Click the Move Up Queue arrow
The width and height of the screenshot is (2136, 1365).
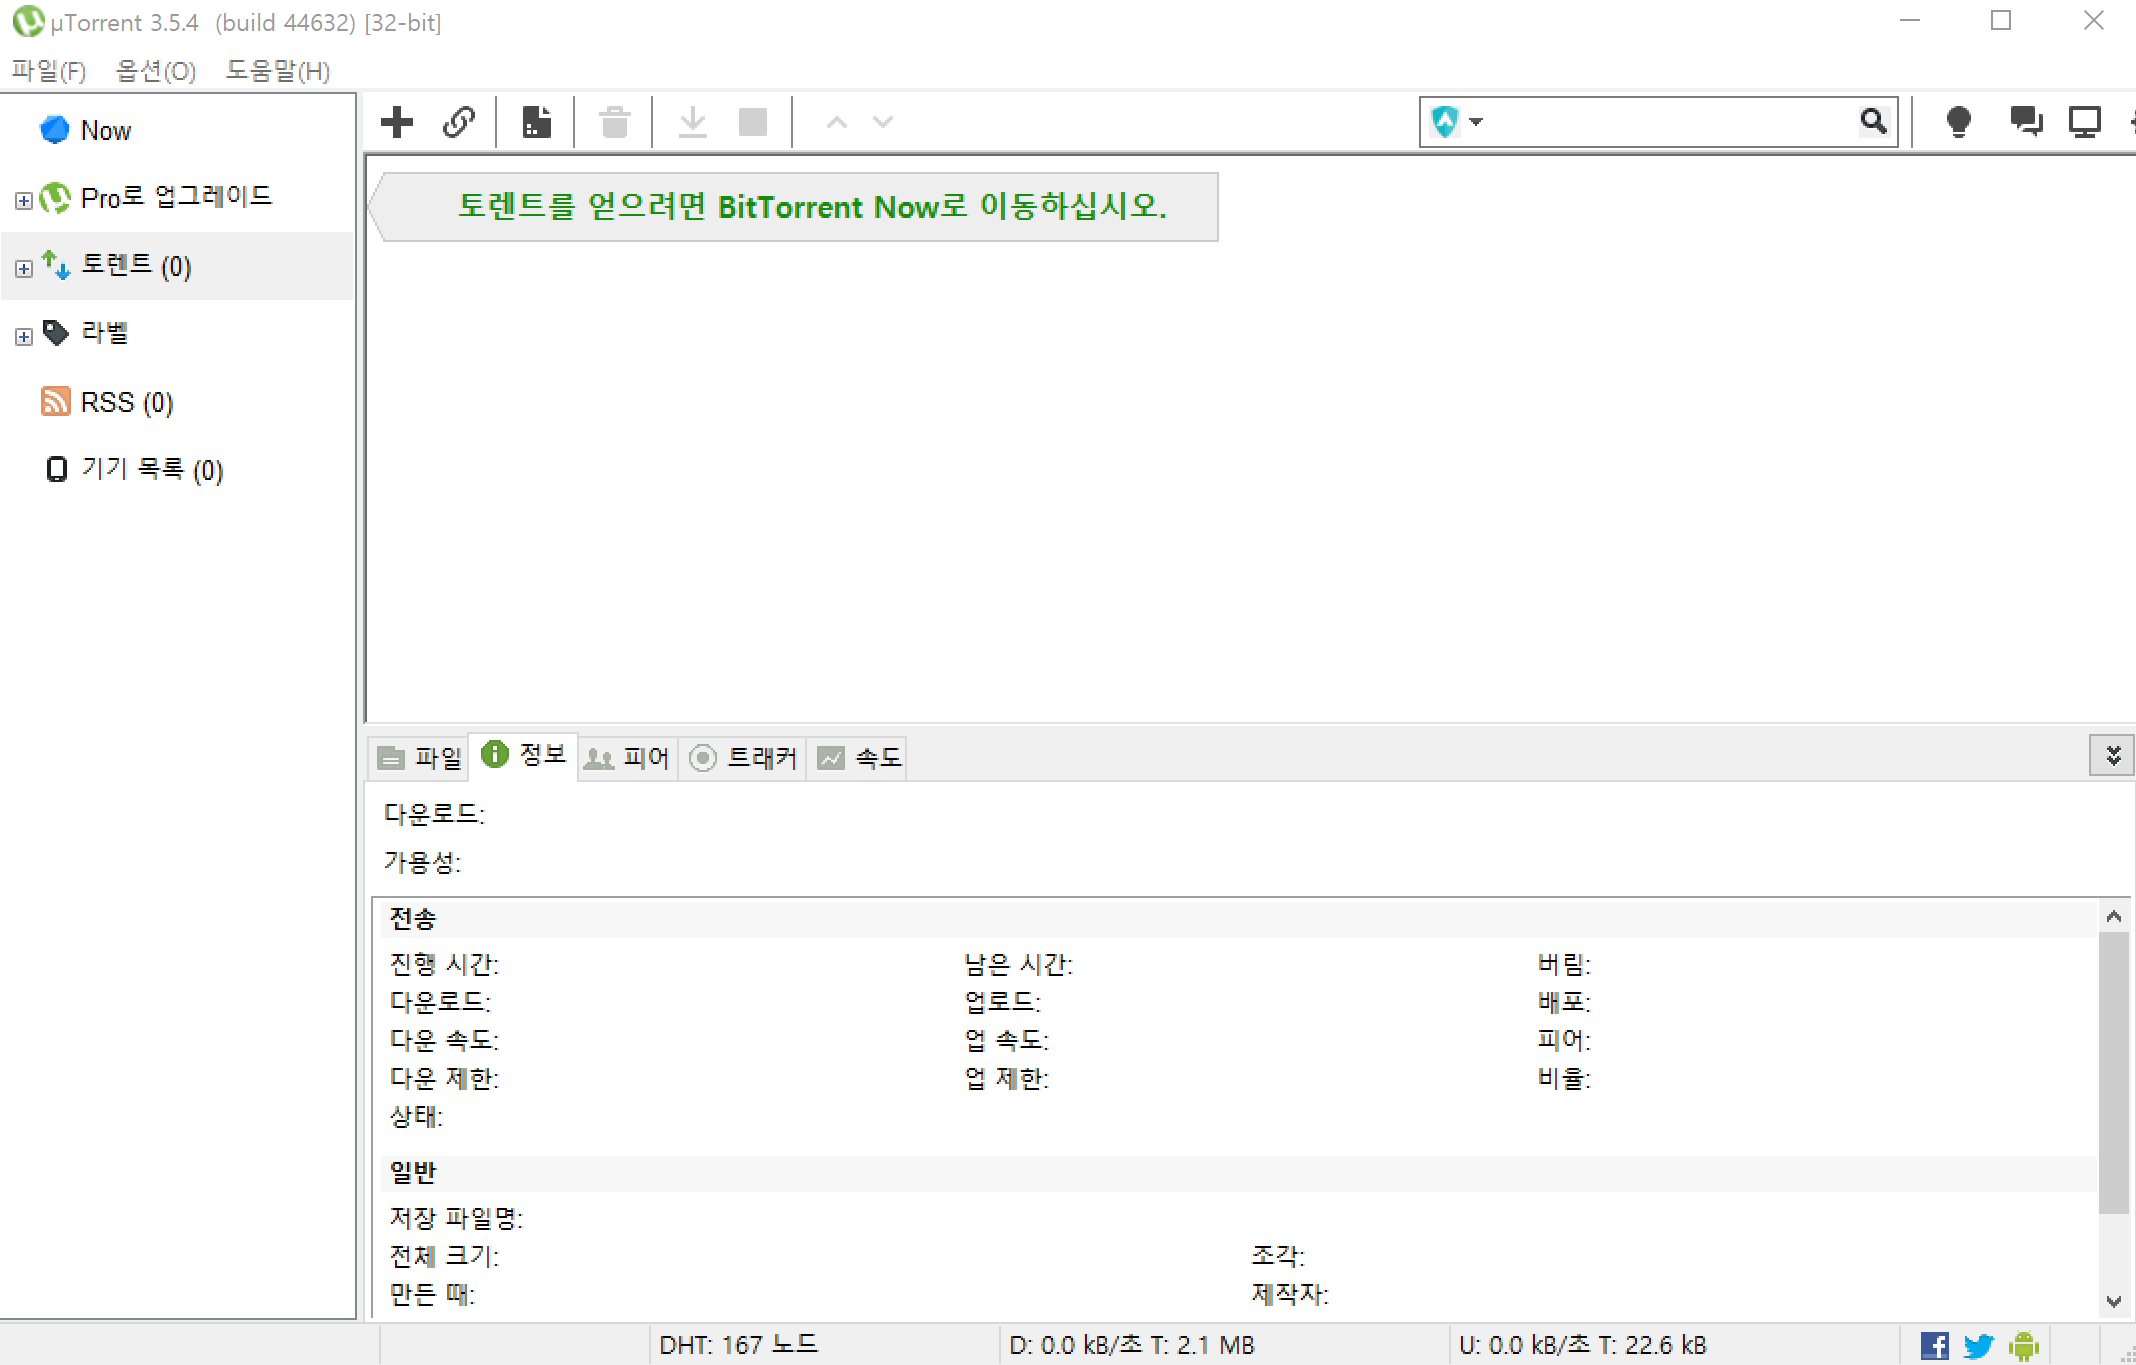[837, 122]
